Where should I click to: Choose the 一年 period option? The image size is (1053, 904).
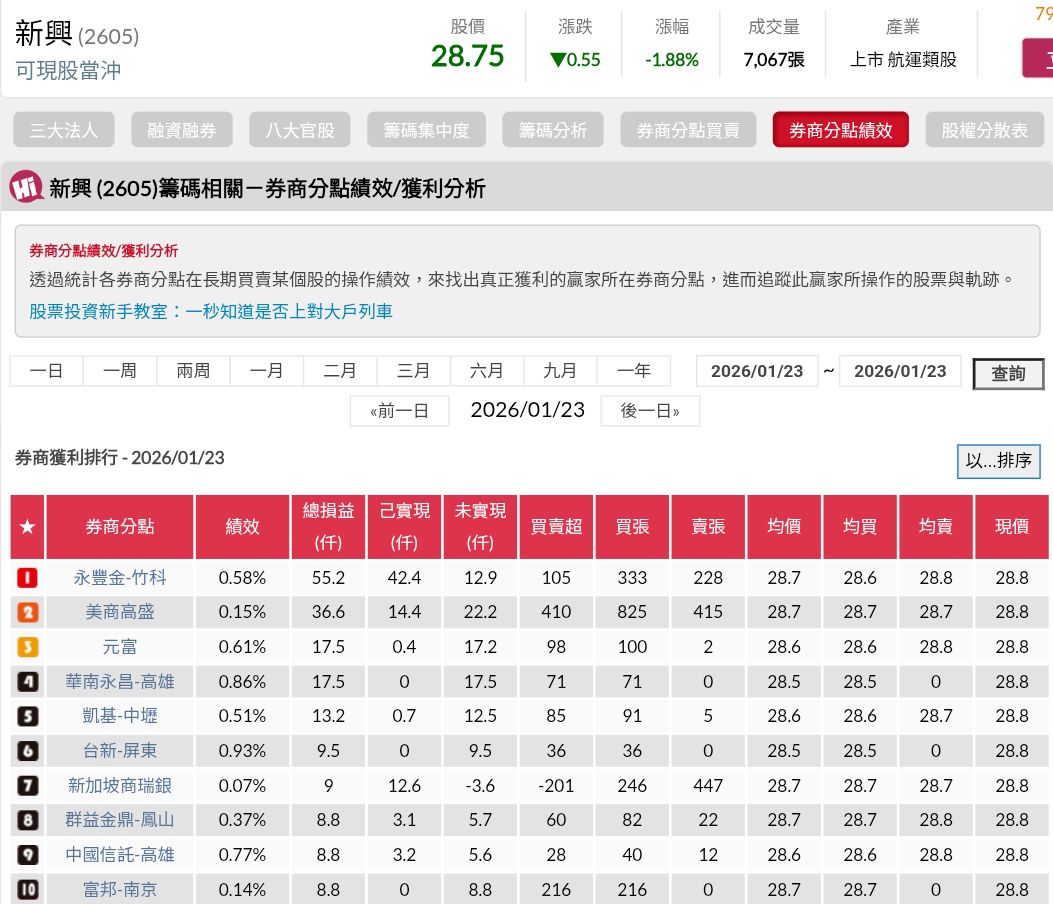click(634, 371)
